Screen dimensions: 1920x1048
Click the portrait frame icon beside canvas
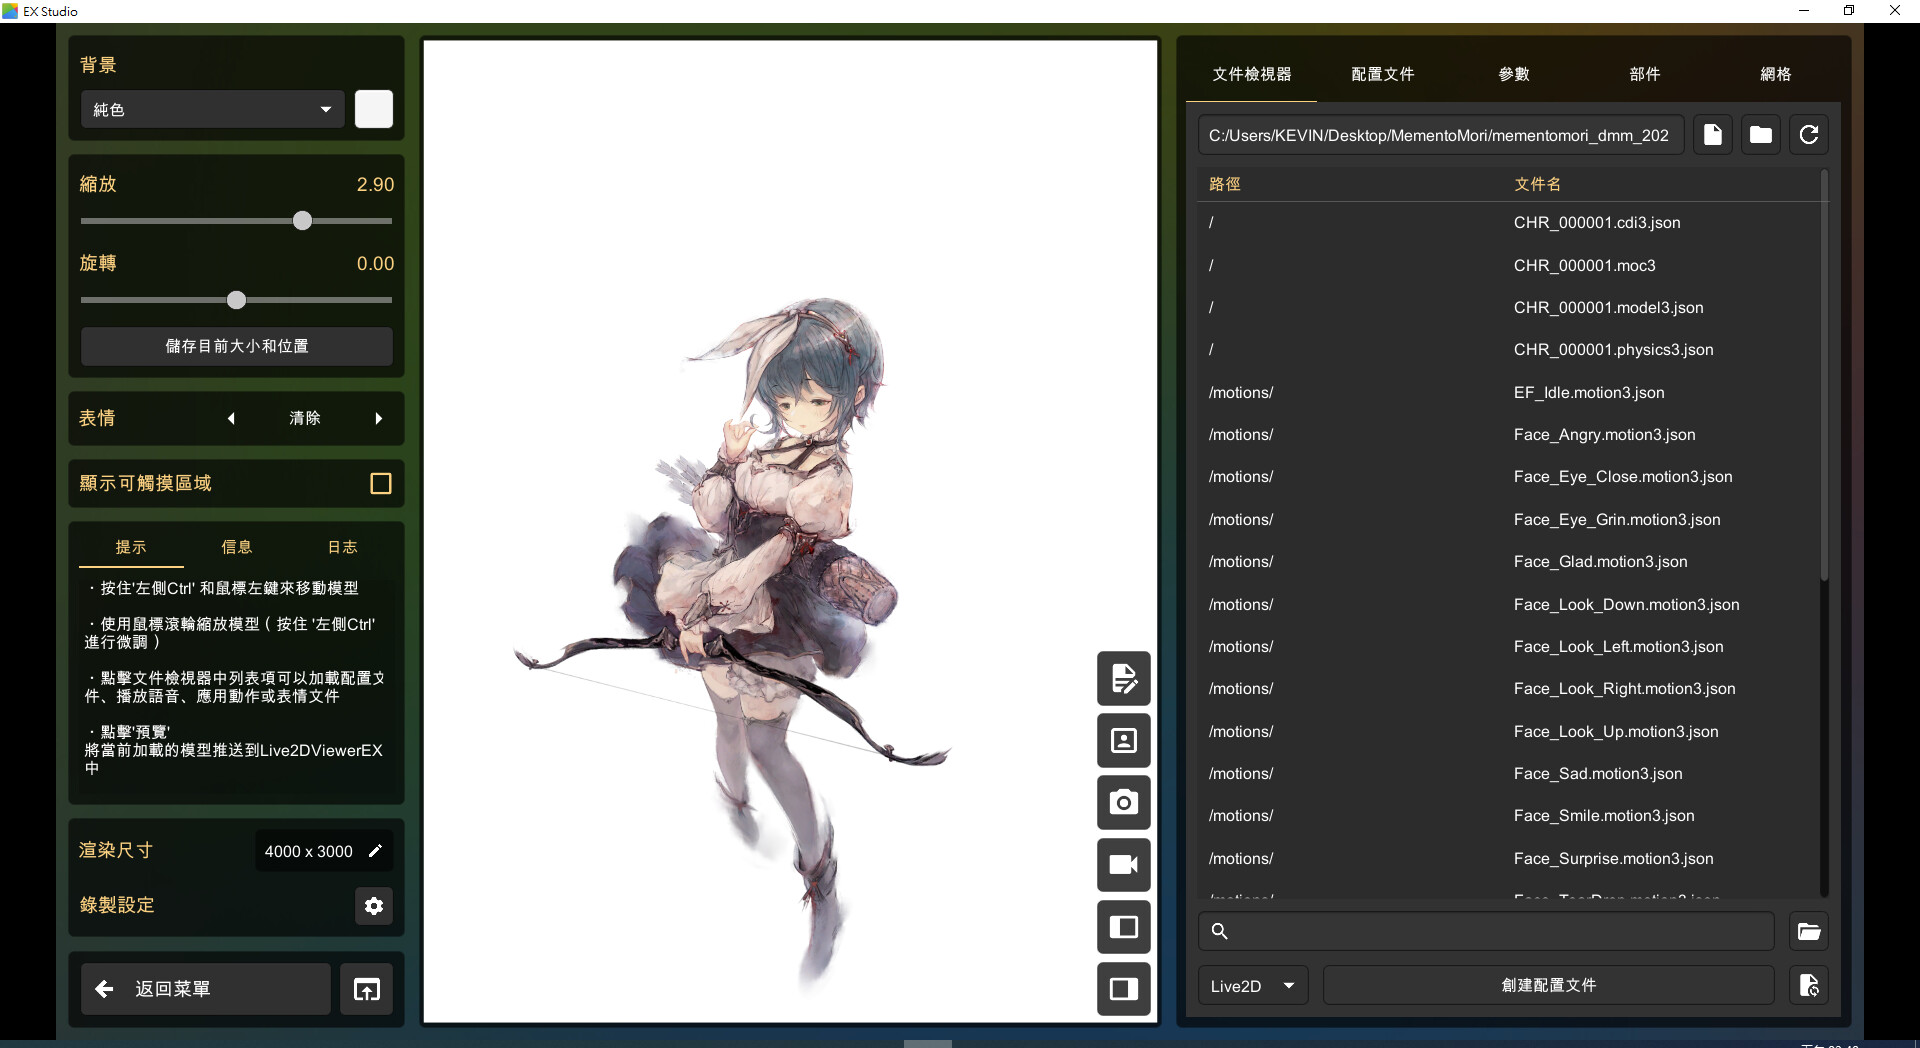[1123, 740]
